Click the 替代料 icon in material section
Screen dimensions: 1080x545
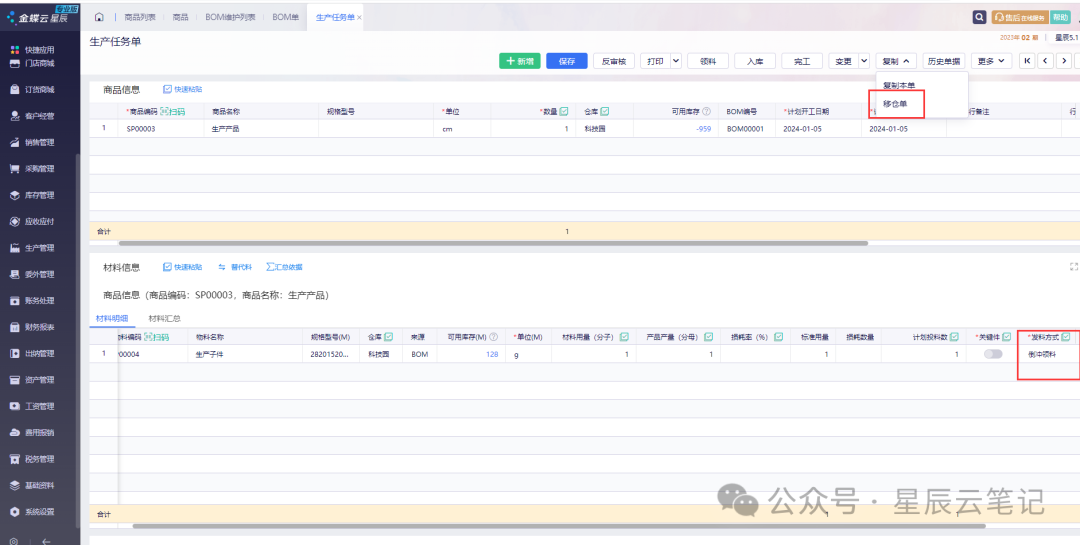222,267
